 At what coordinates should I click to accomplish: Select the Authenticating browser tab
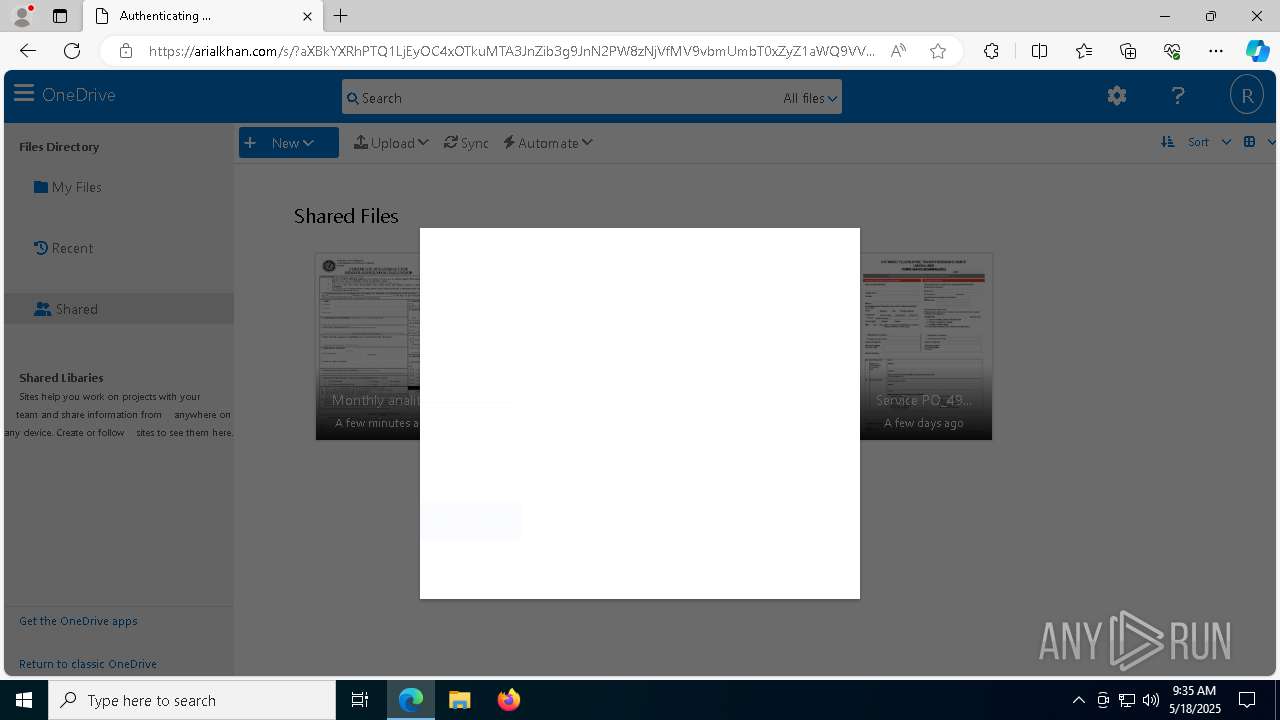(x=203, y=16)
